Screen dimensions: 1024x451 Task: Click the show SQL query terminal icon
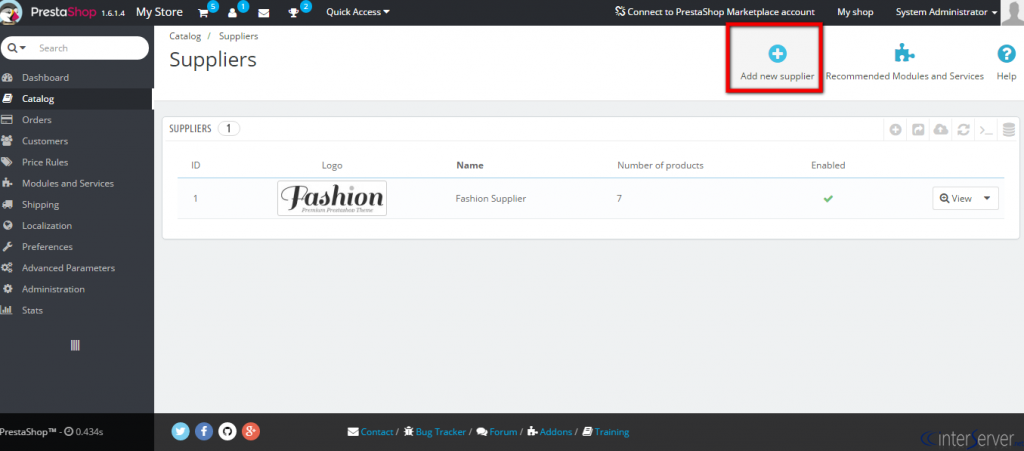[x=986, y=129]
